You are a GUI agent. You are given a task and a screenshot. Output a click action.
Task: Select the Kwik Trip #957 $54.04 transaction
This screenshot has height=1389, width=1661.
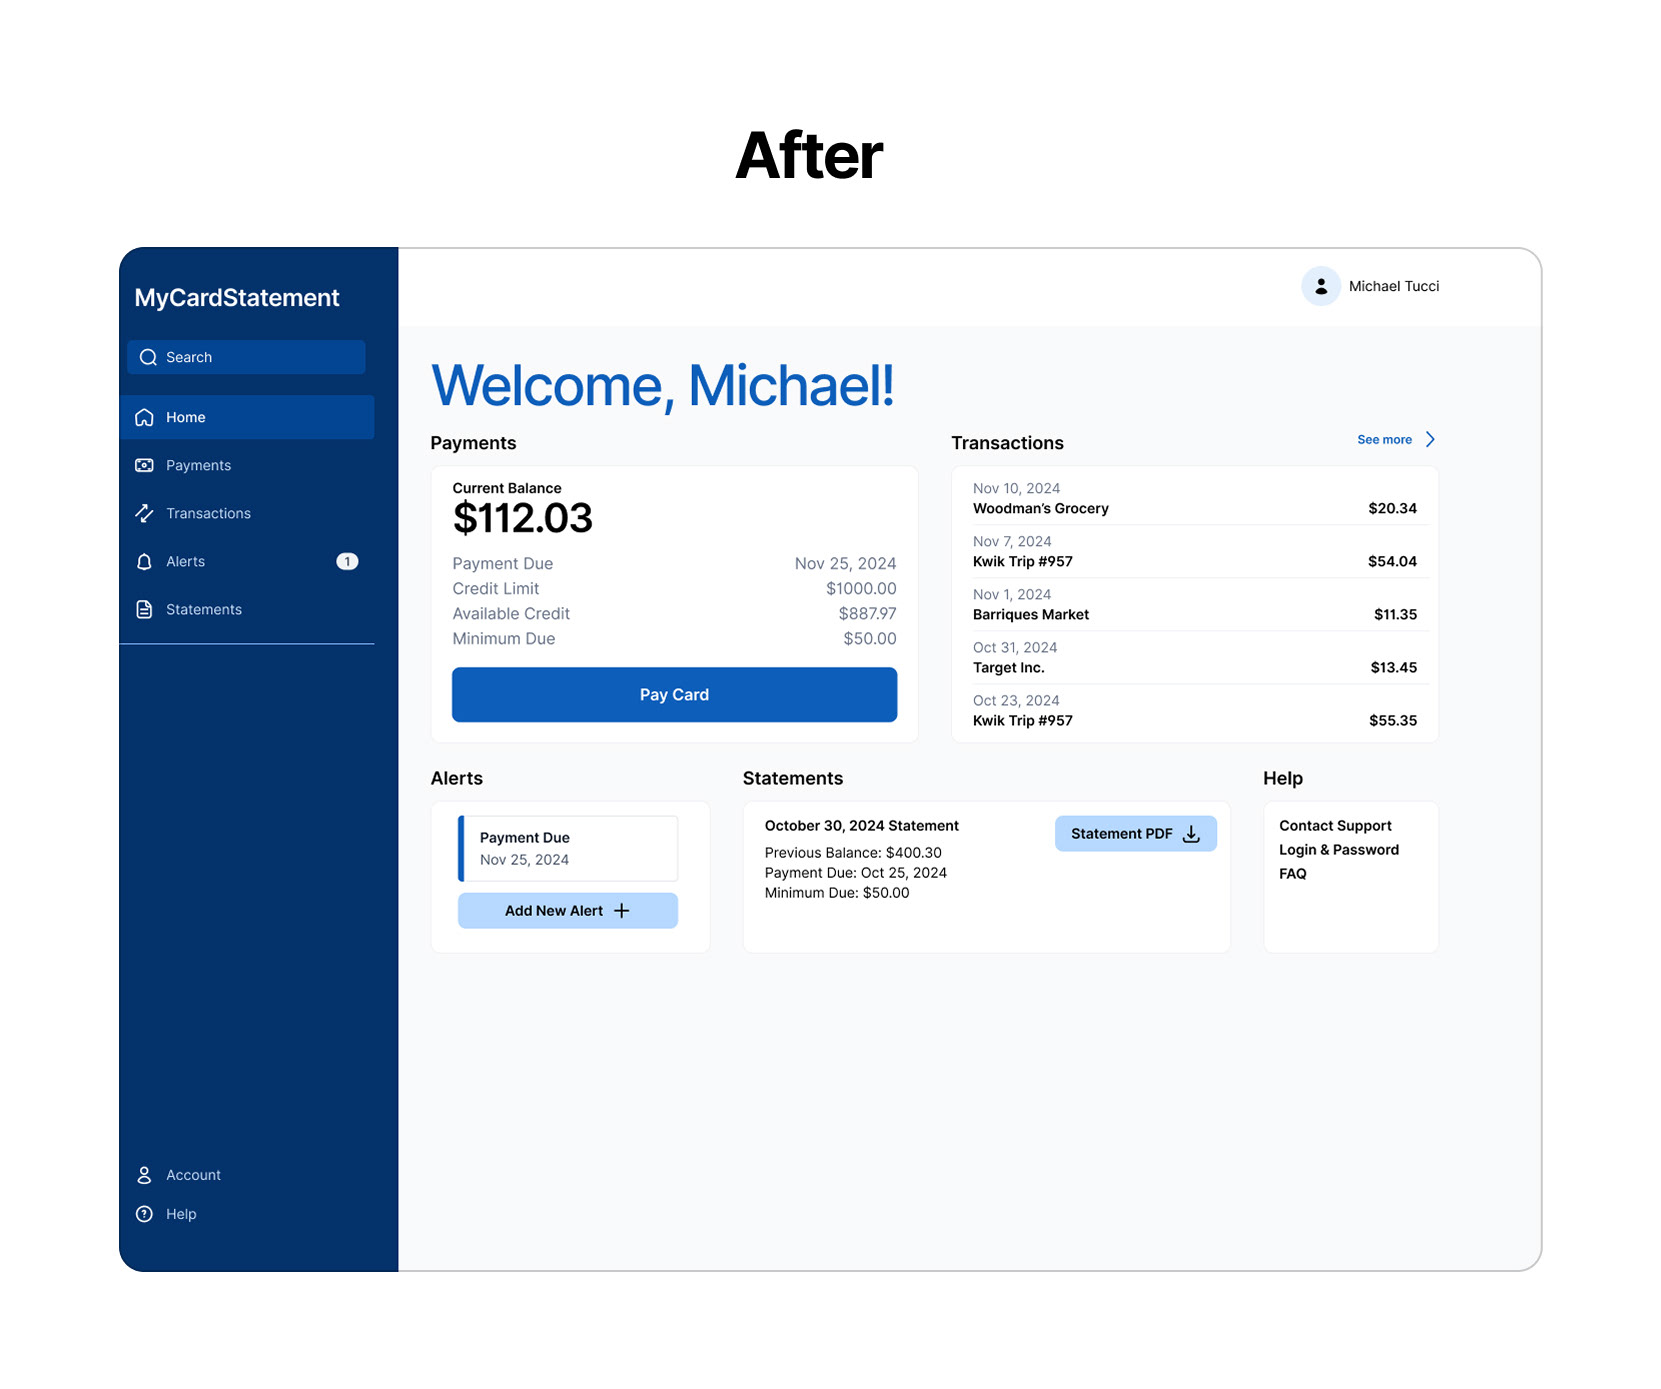tap(1195, 552)
